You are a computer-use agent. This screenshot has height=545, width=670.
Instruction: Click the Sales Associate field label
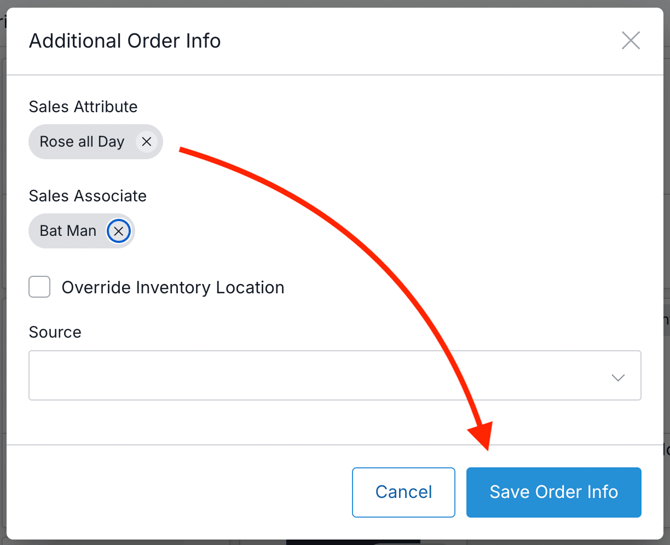[x=87, y=196]
